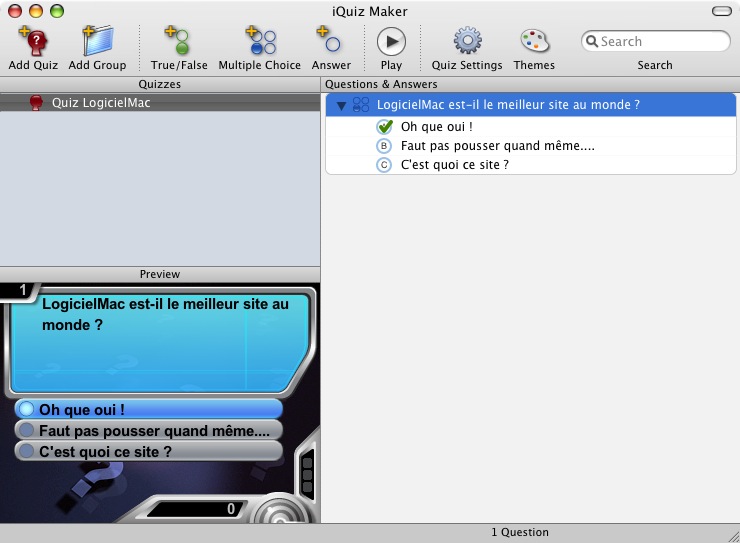Select answer 'C'est quoi ce site ?'

[x=454, y=165]
